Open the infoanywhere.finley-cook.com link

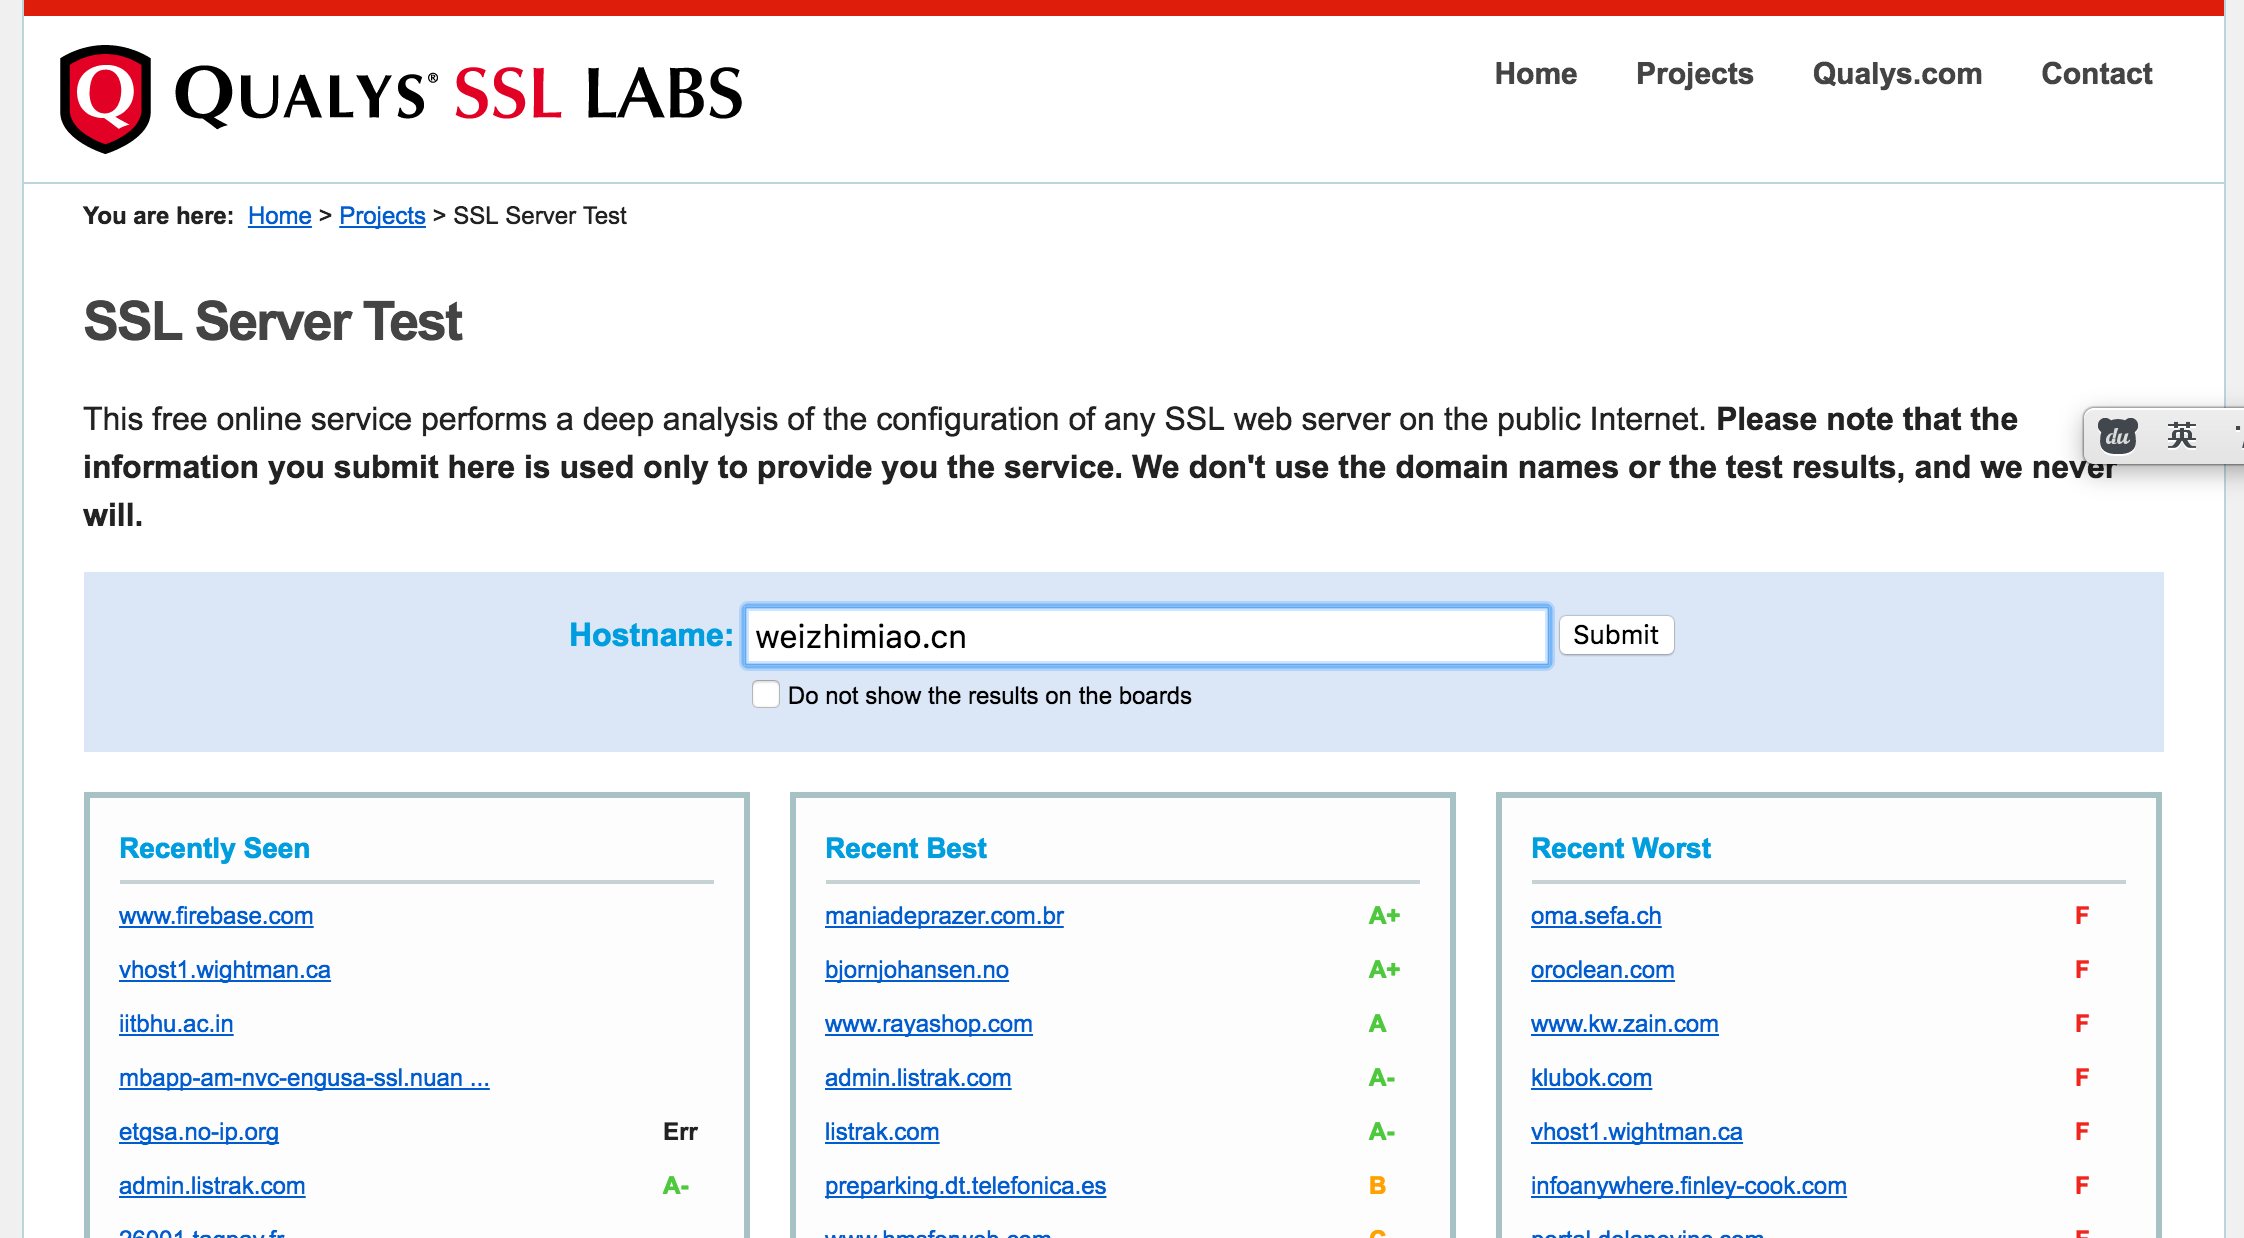pyautogui.click(x=1688, y=1186)
